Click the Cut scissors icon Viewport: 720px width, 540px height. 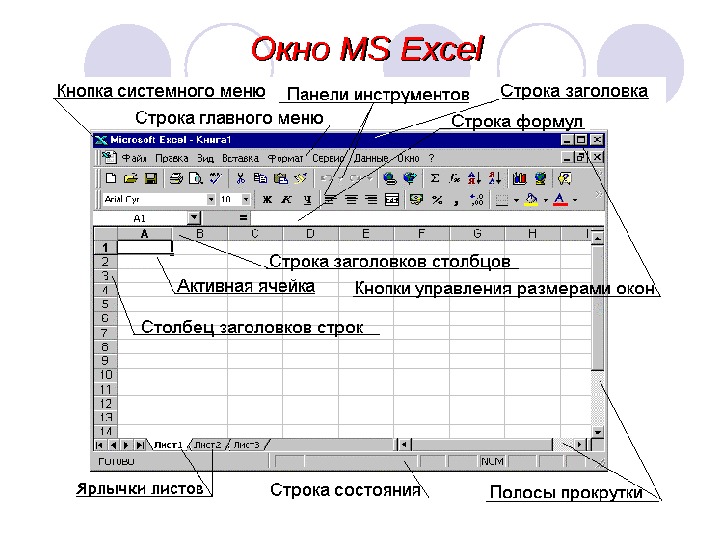pos(241,178)
